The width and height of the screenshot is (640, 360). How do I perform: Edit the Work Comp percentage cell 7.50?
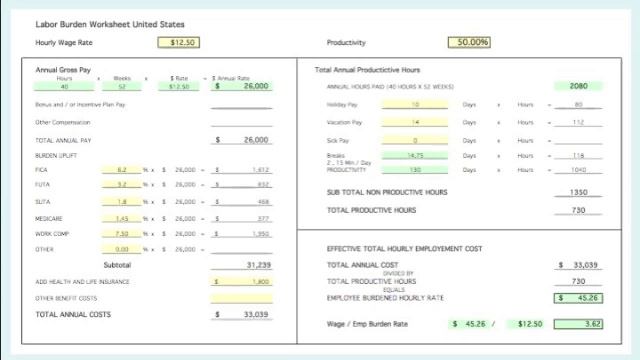click(x=122, y=234)
